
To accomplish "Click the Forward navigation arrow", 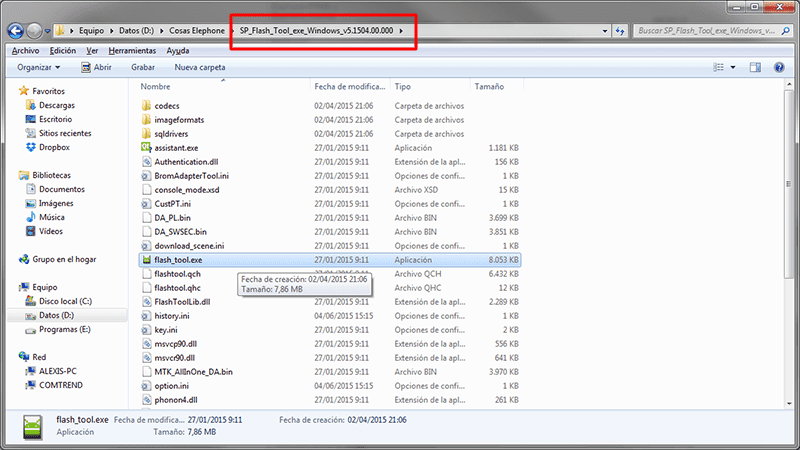I will (x=34, y=31).
